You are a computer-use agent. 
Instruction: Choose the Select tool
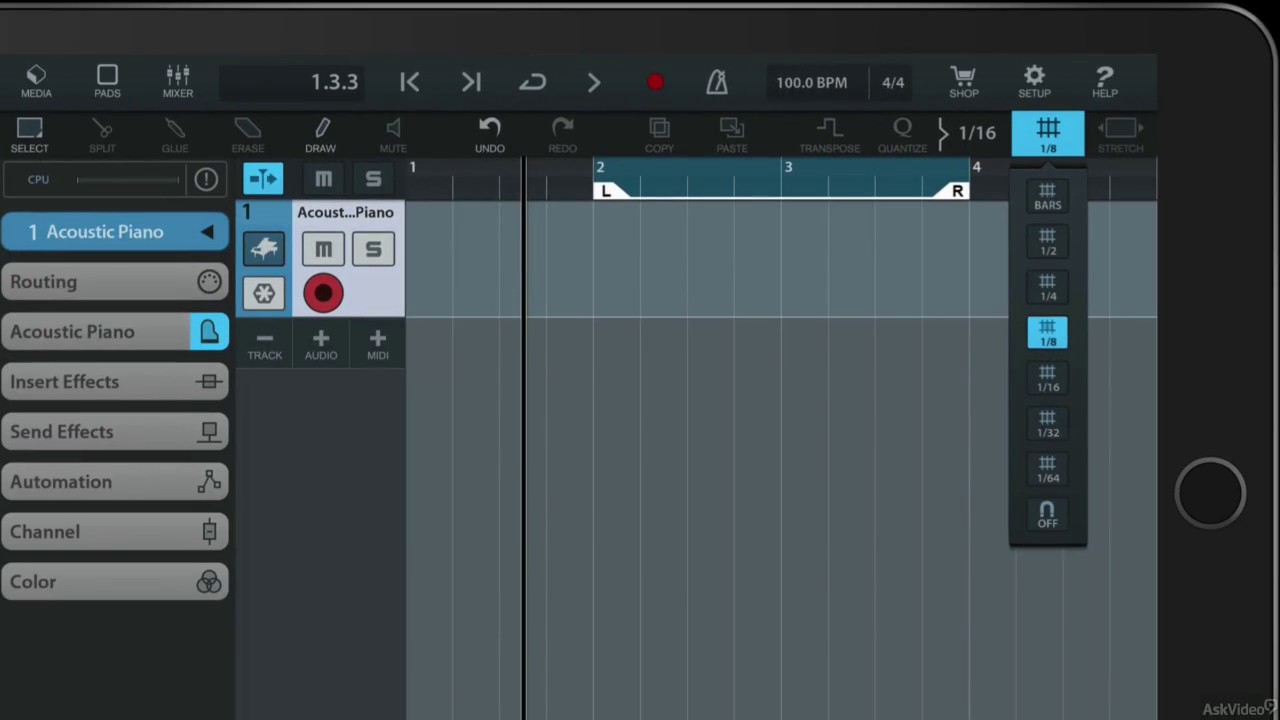click(29, 135)
